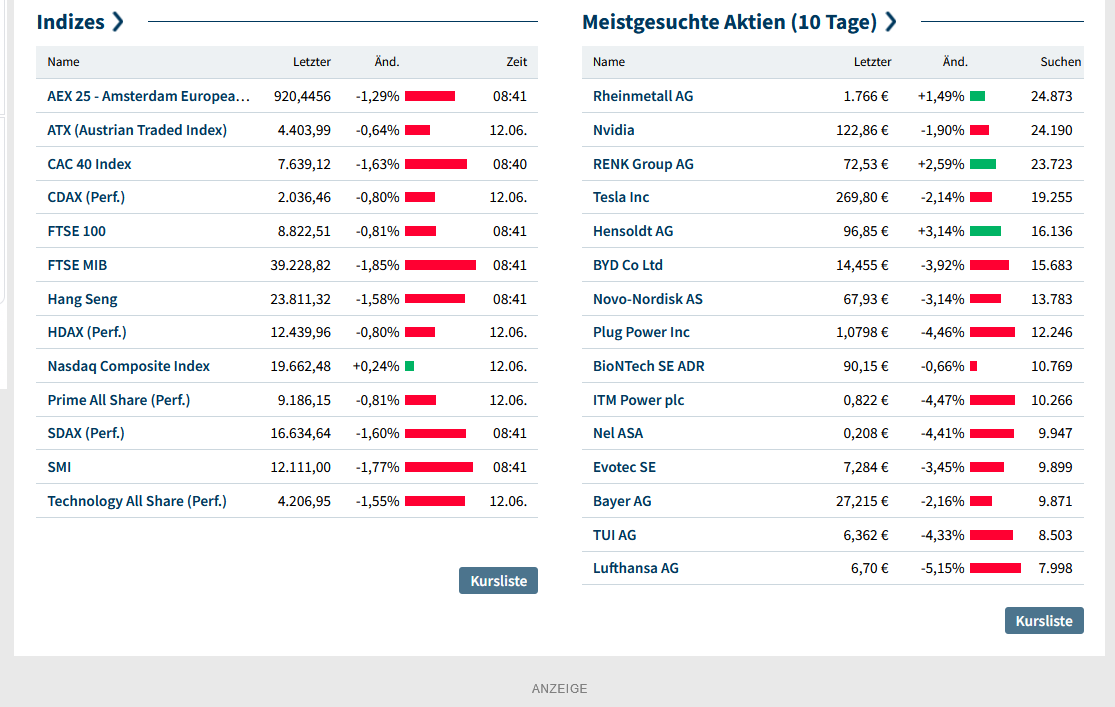View the Nvidia stock
This screenshot has height=707, width=1115.
tap(614, 130)
